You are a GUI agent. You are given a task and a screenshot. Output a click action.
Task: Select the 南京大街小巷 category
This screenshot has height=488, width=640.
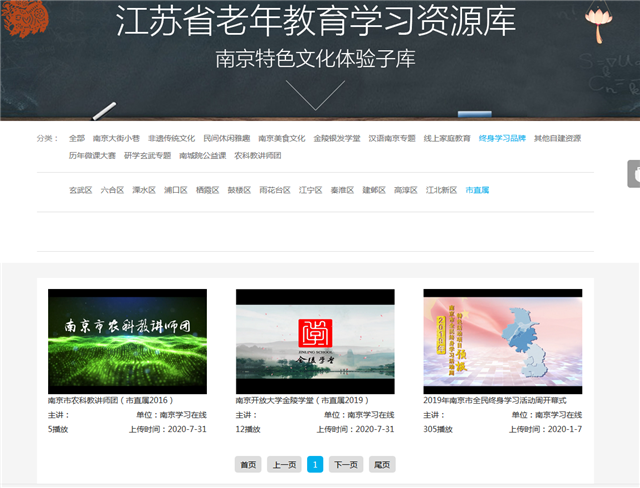click(116, 138)
